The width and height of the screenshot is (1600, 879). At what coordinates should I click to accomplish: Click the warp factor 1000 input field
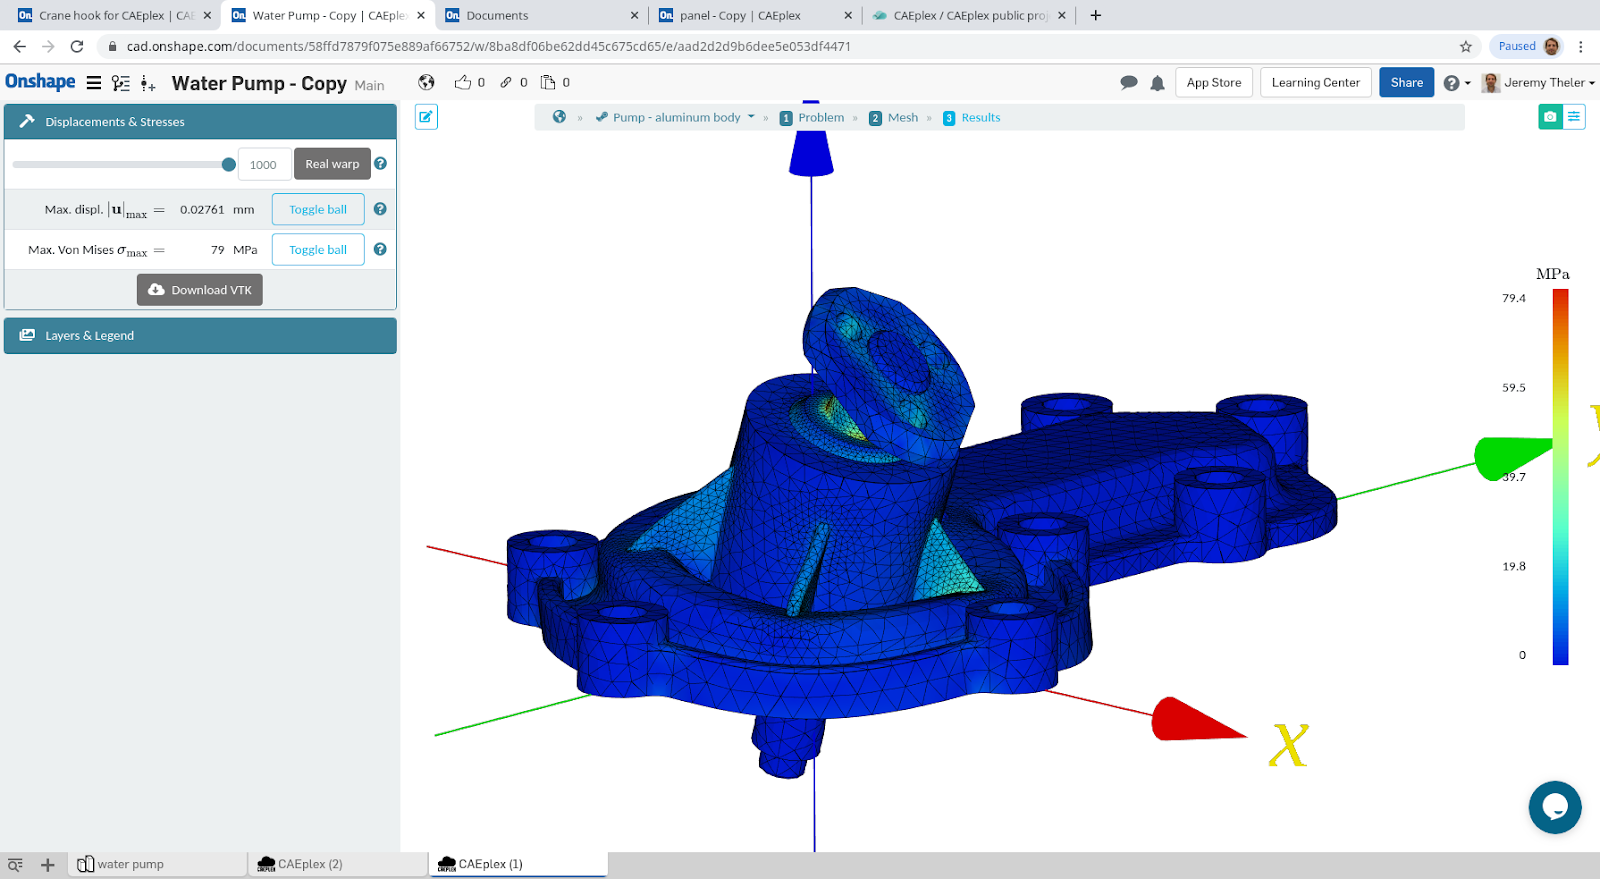tap(264, 165)
